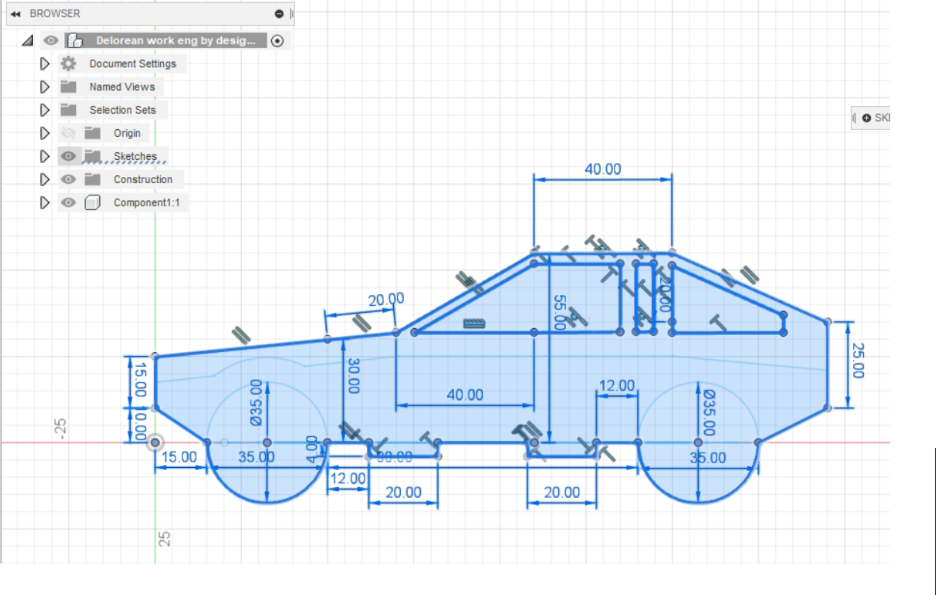Collapse the Browser panel with the double-arrow icon

pos(16,14)
